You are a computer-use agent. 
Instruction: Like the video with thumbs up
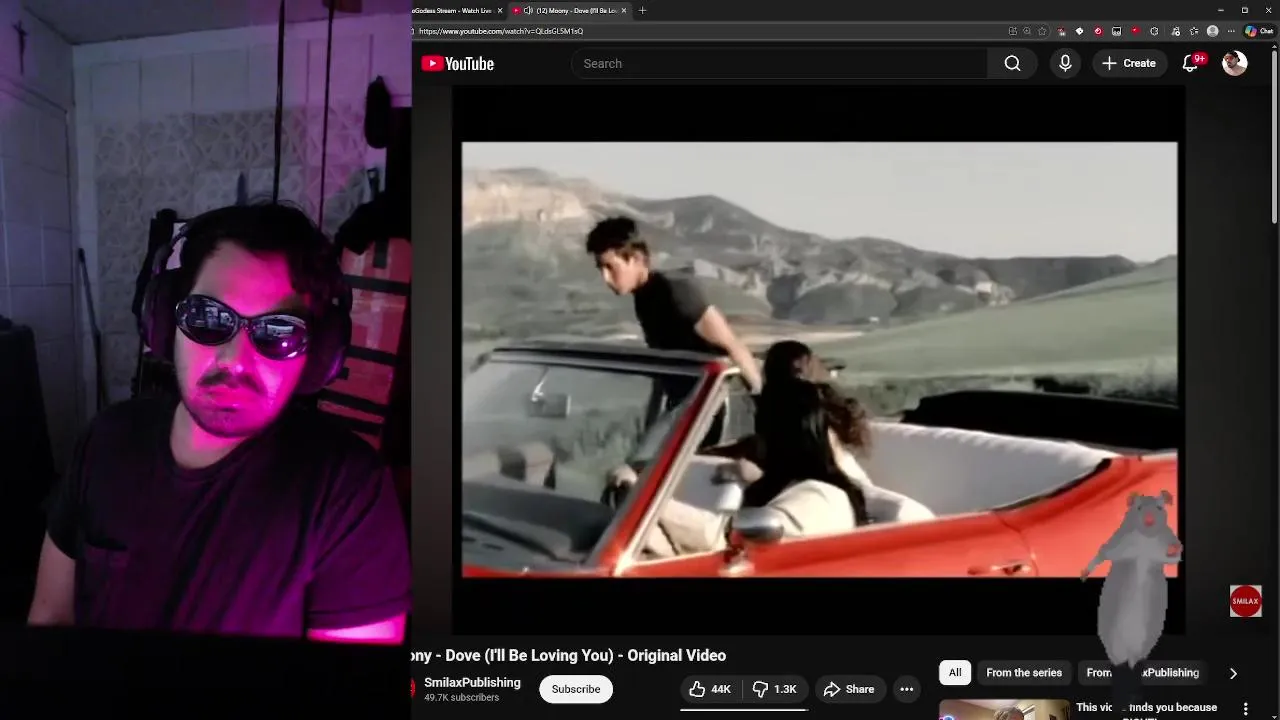click(710, 689)
